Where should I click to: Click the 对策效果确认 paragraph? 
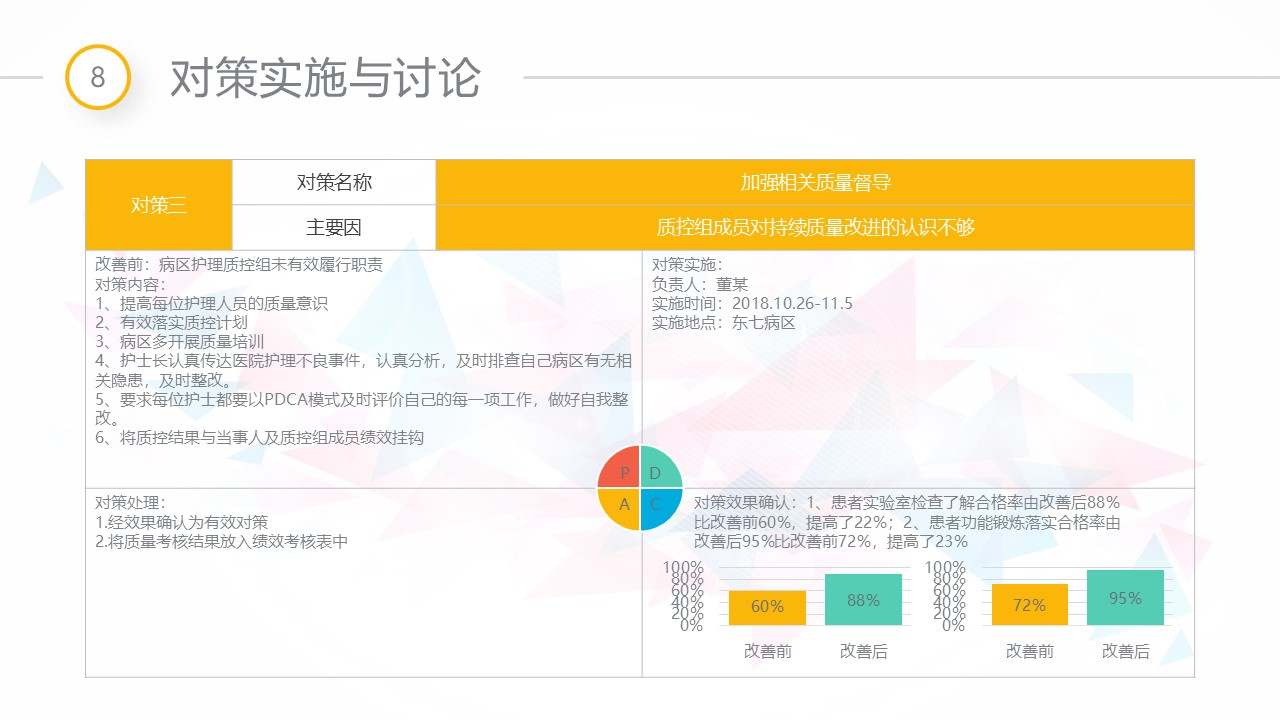pos(907,522)
